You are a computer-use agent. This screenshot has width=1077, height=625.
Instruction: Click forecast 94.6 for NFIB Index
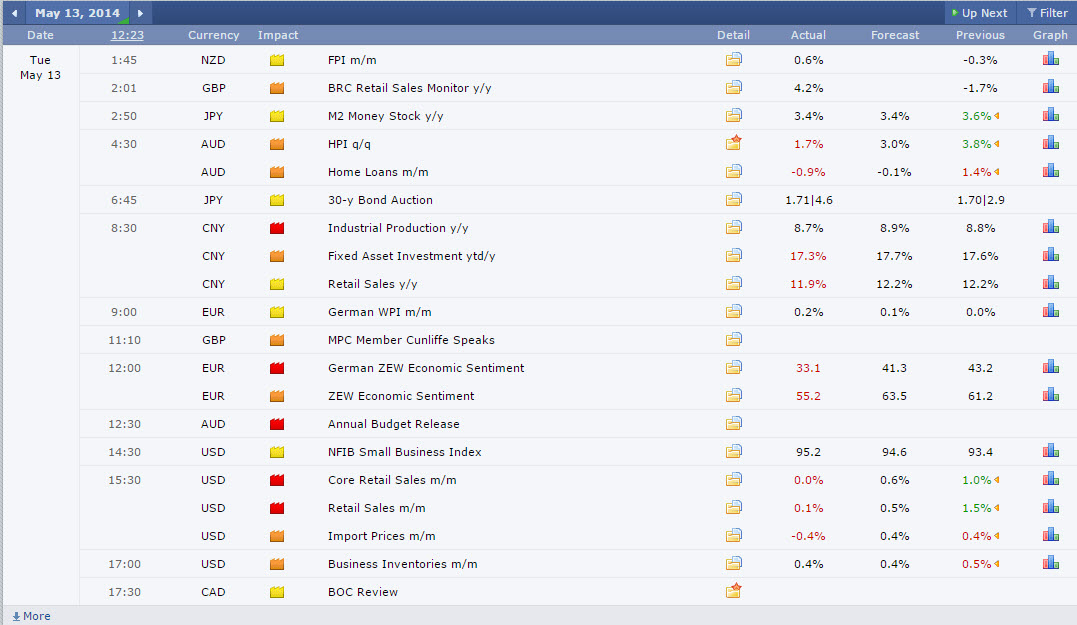[x=894, y=452]
